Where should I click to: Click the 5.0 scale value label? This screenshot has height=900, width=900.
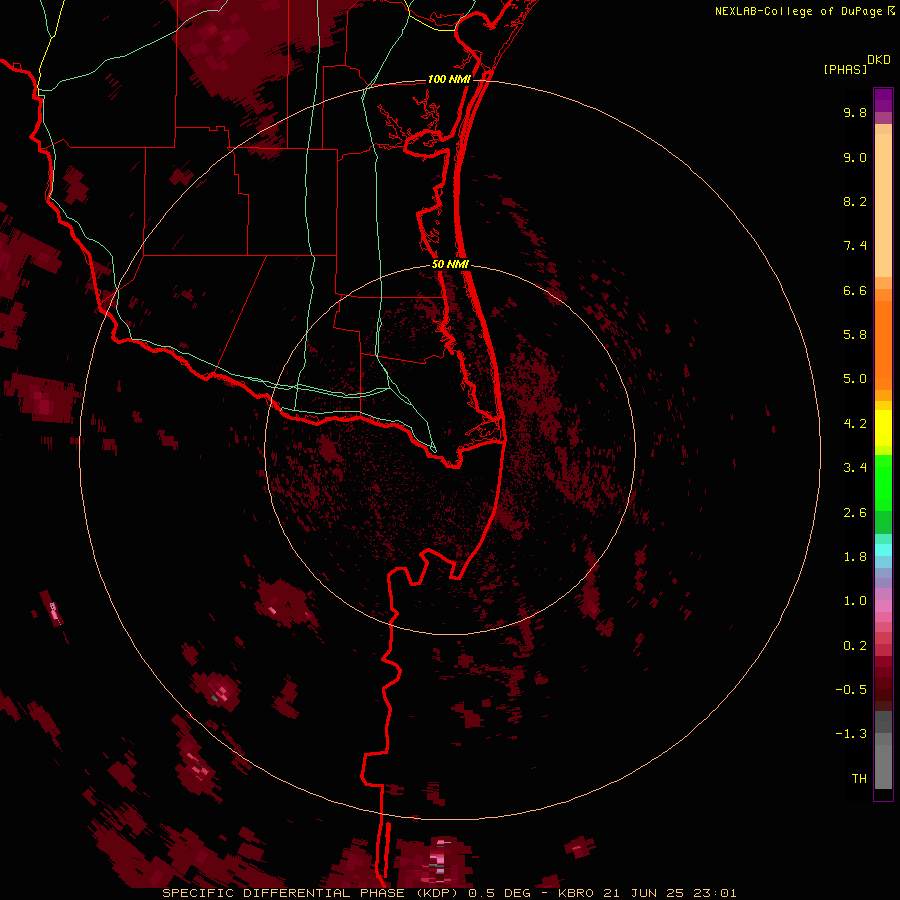[x=855, y=379]
